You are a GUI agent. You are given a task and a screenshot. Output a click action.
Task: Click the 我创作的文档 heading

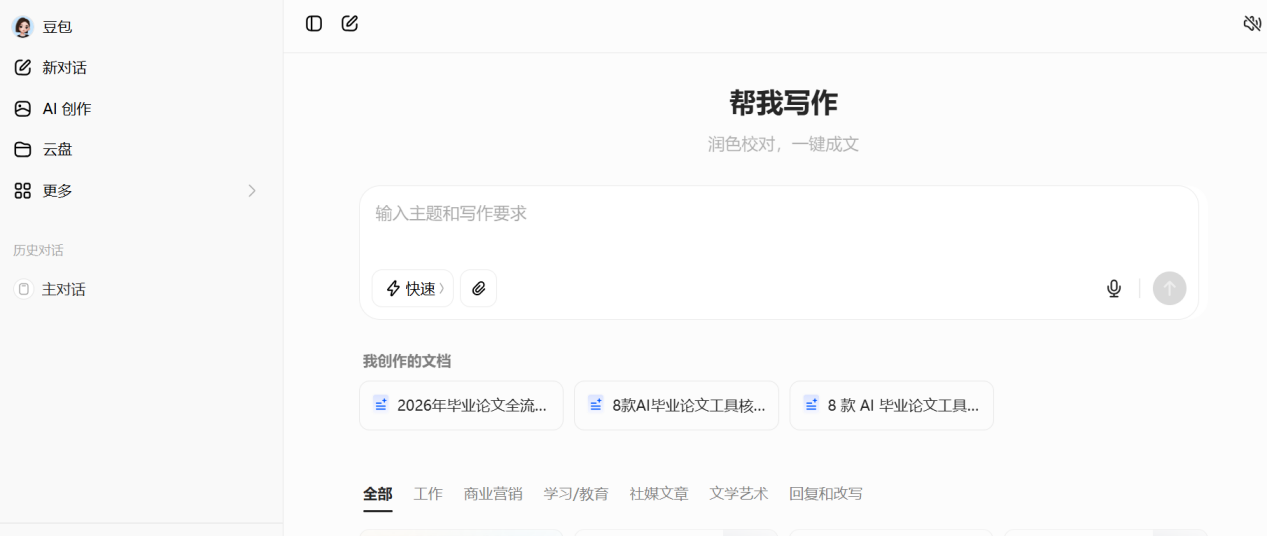coord(407,361)
